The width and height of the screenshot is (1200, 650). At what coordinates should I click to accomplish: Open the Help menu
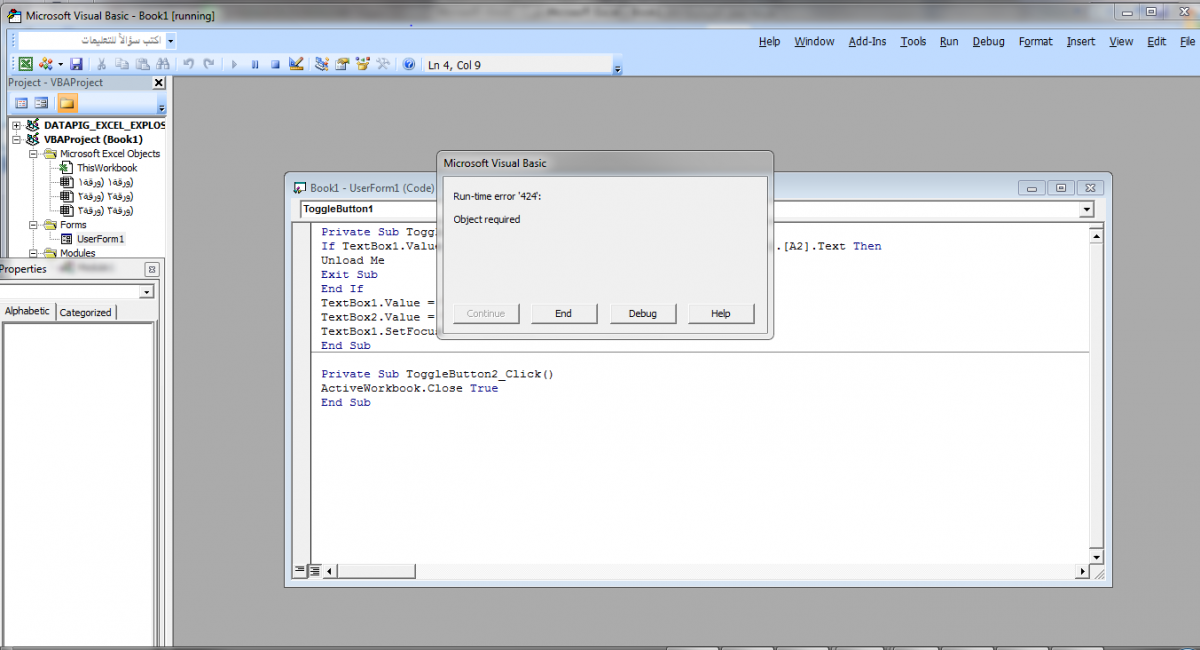click(769, 41)
